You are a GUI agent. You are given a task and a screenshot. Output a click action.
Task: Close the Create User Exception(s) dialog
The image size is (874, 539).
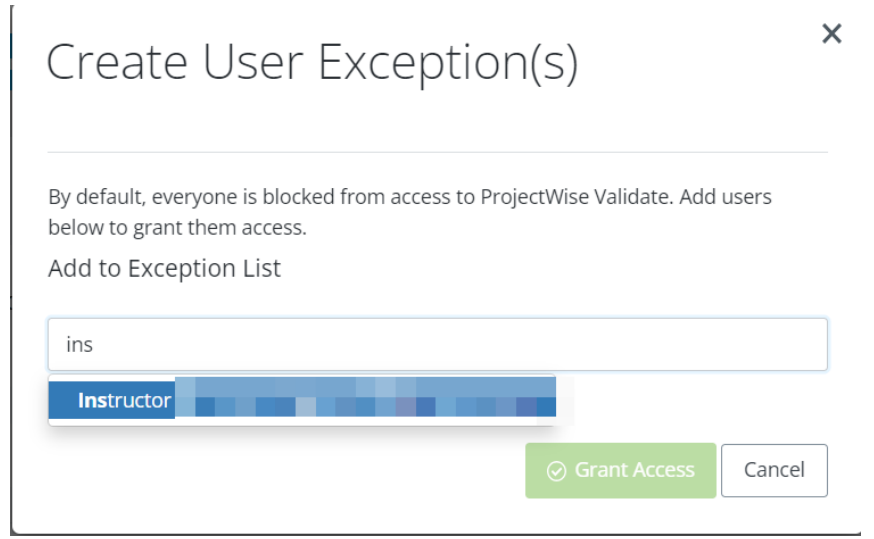(831, 34)
